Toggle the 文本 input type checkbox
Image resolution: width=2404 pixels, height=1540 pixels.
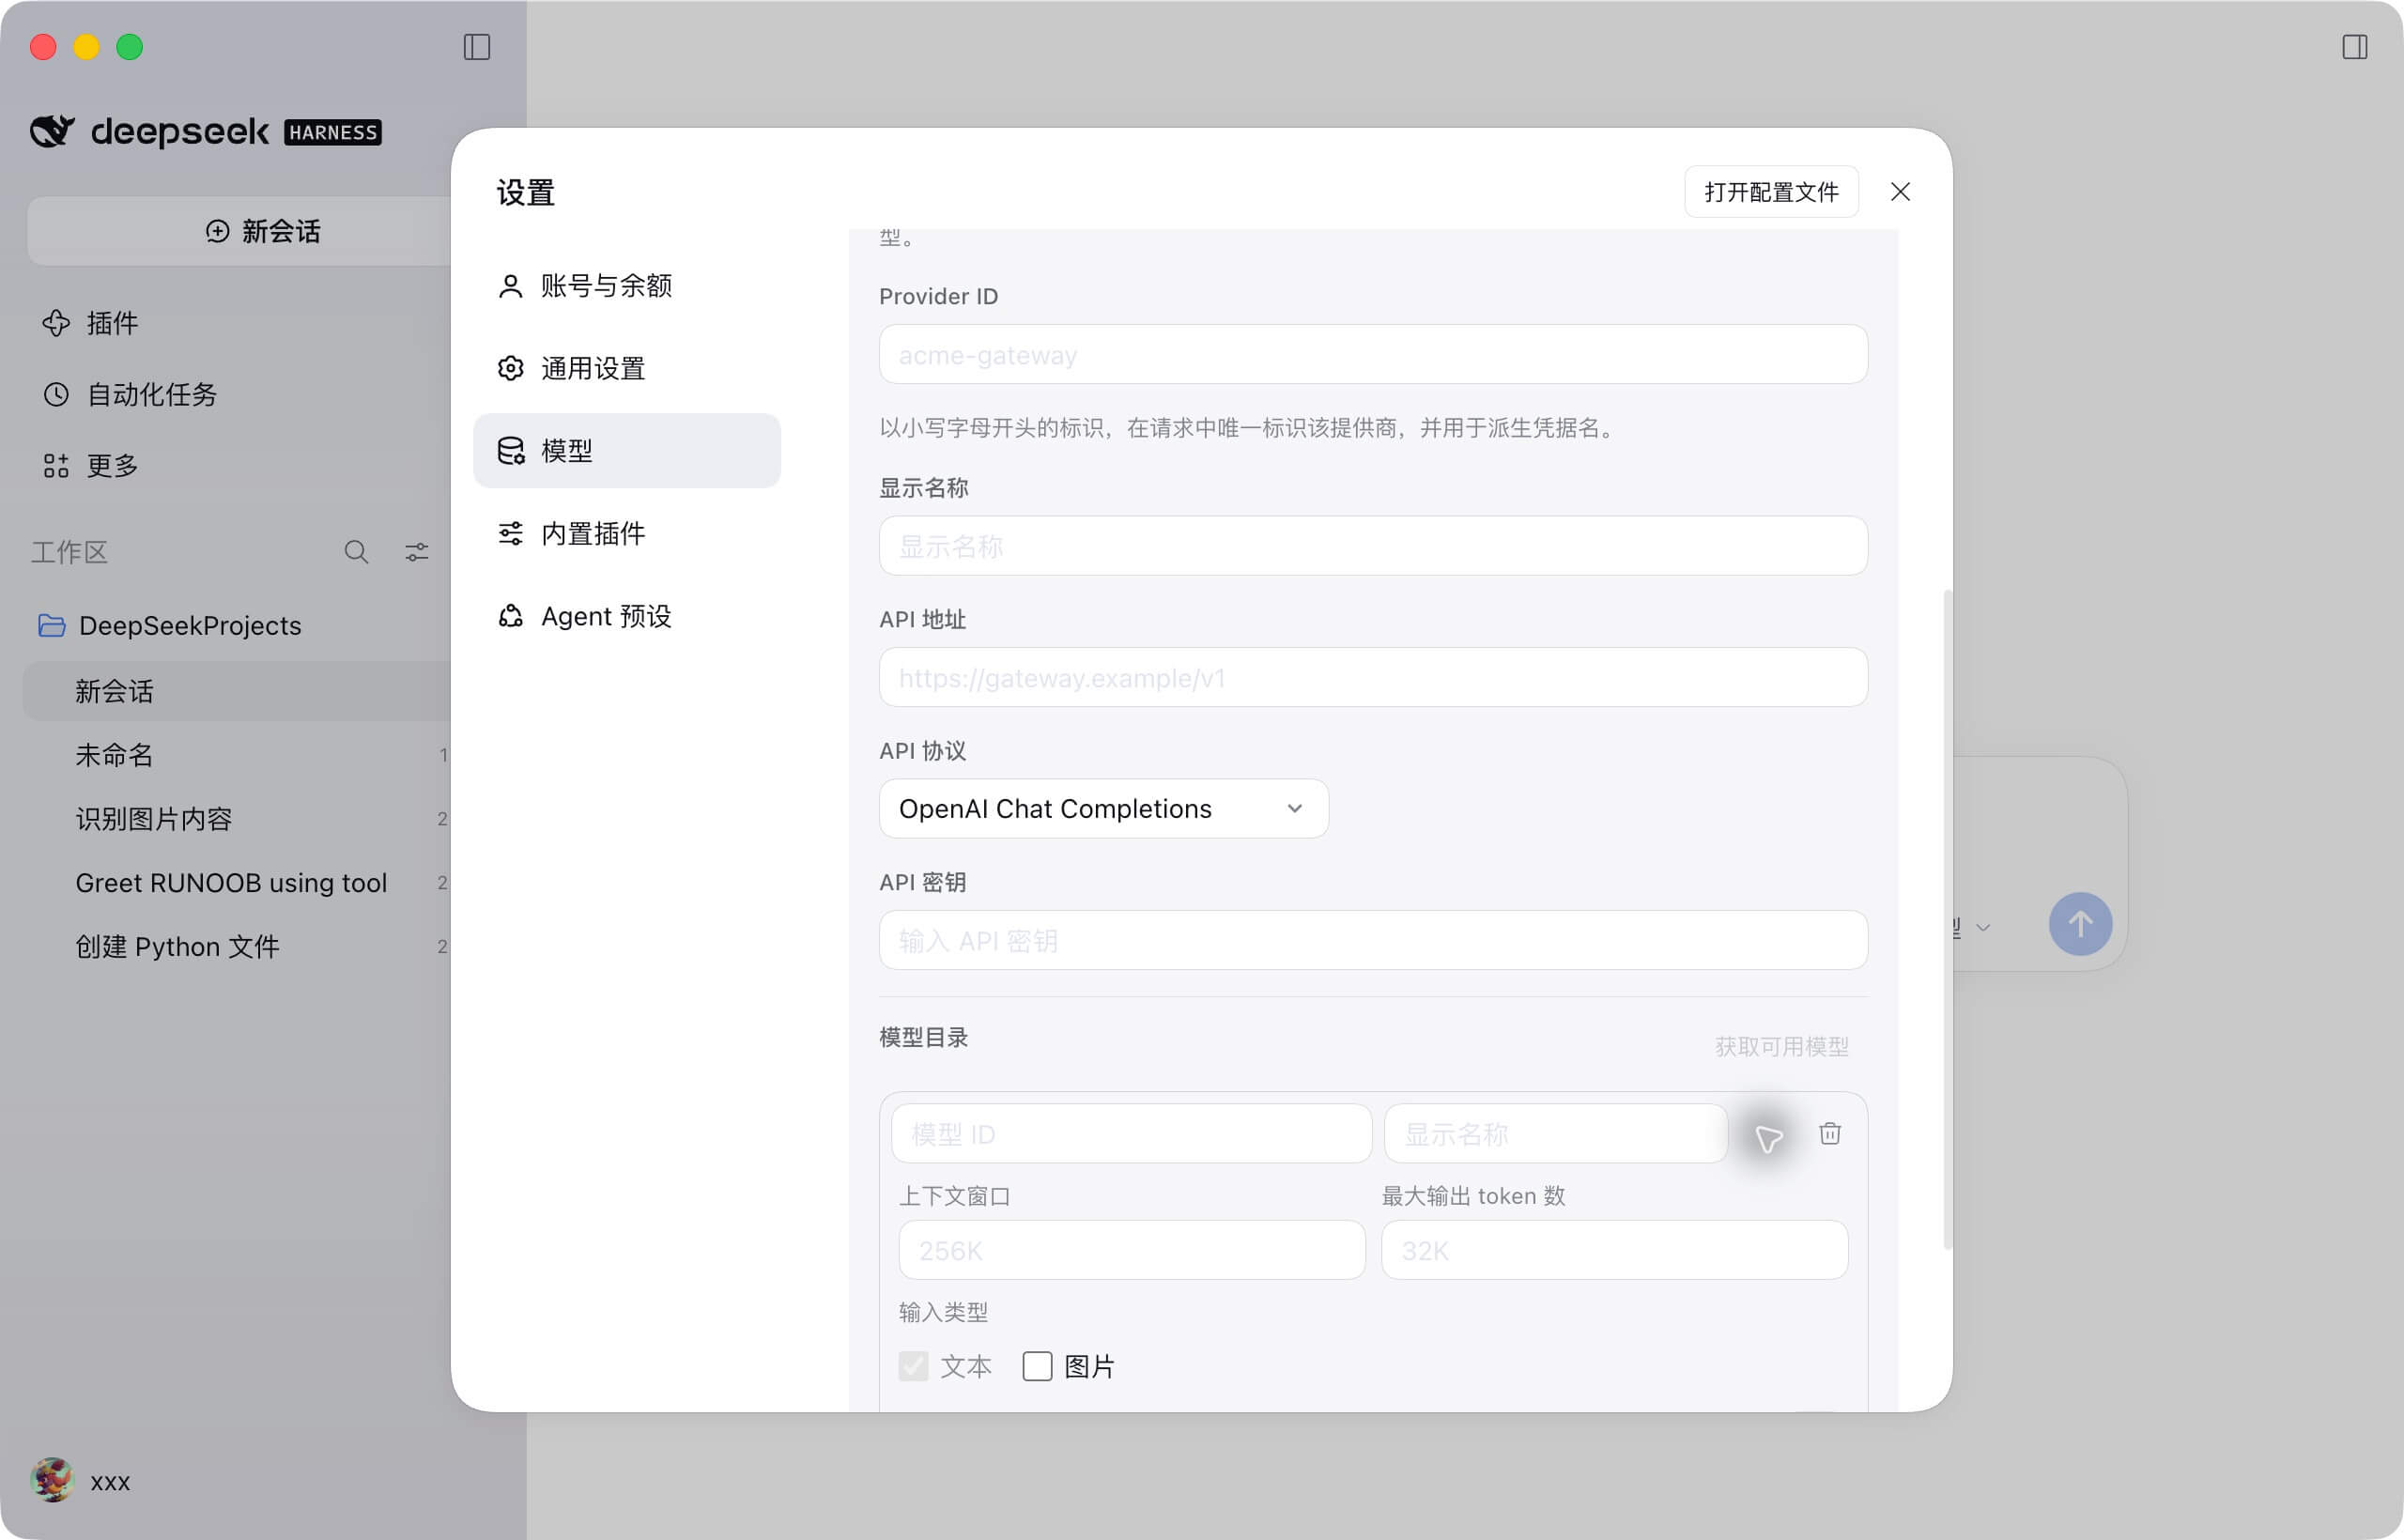tap(913, 1366)
